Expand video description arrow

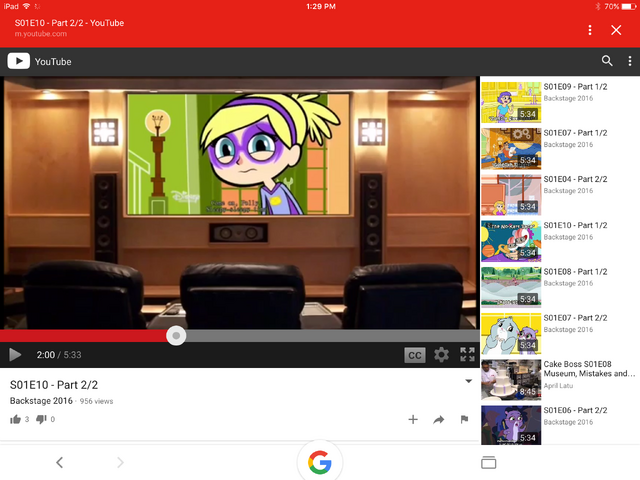(x=469, y=381)
